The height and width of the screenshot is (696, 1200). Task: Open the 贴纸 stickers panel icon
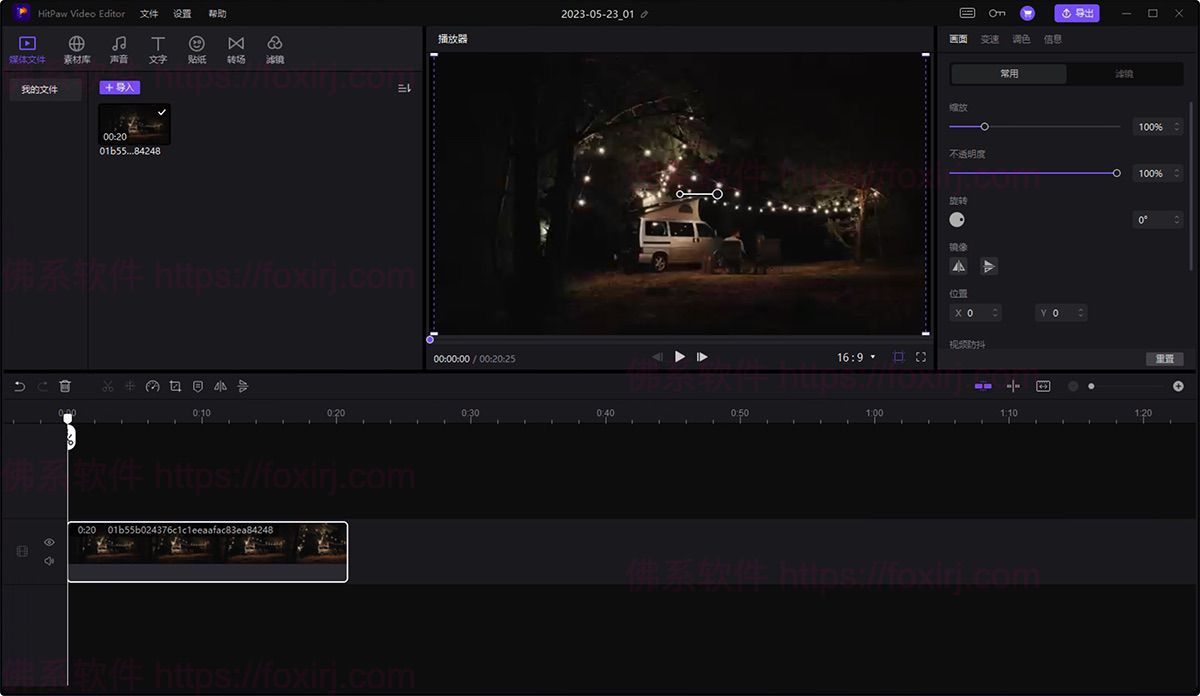click(197, 49)
